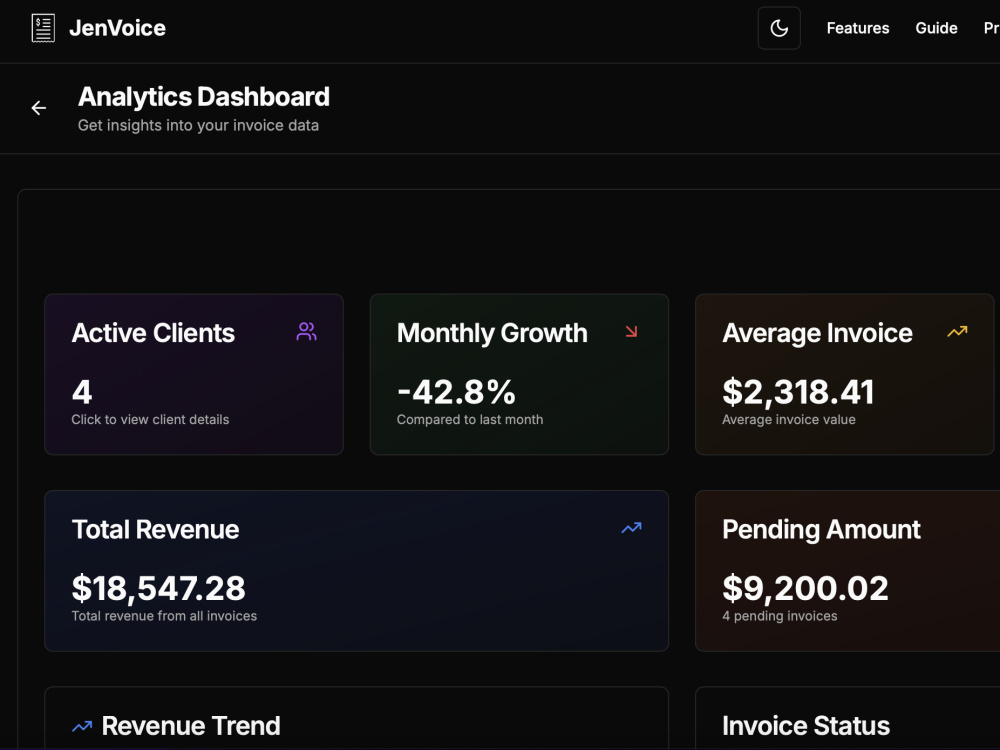Open the JenVoice home link text
The image size is (1000, 750).
click(117, 28)
